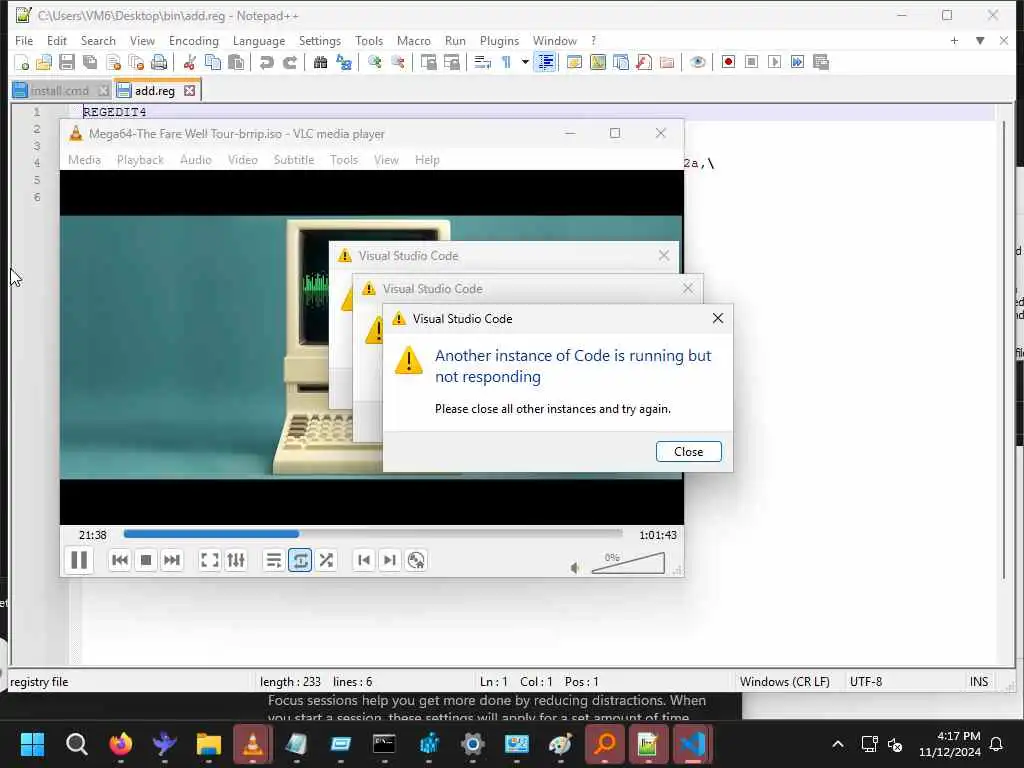Click UTF-8 encoding in status bar

click(866, 682)
